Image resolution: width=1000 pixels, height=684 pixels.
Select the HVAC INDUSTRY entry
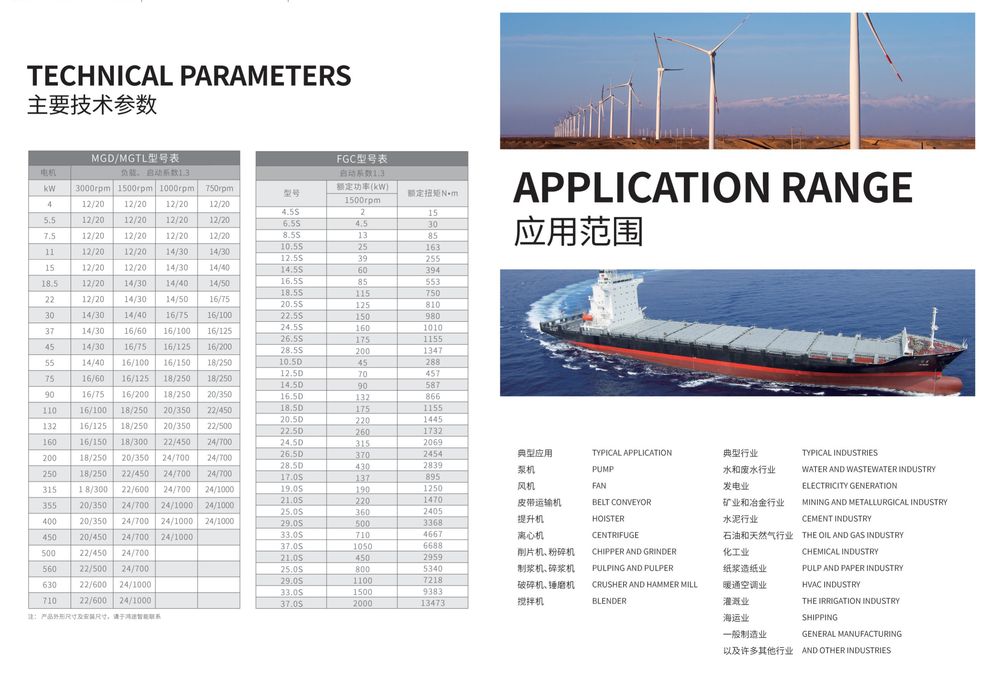(831, 585)
